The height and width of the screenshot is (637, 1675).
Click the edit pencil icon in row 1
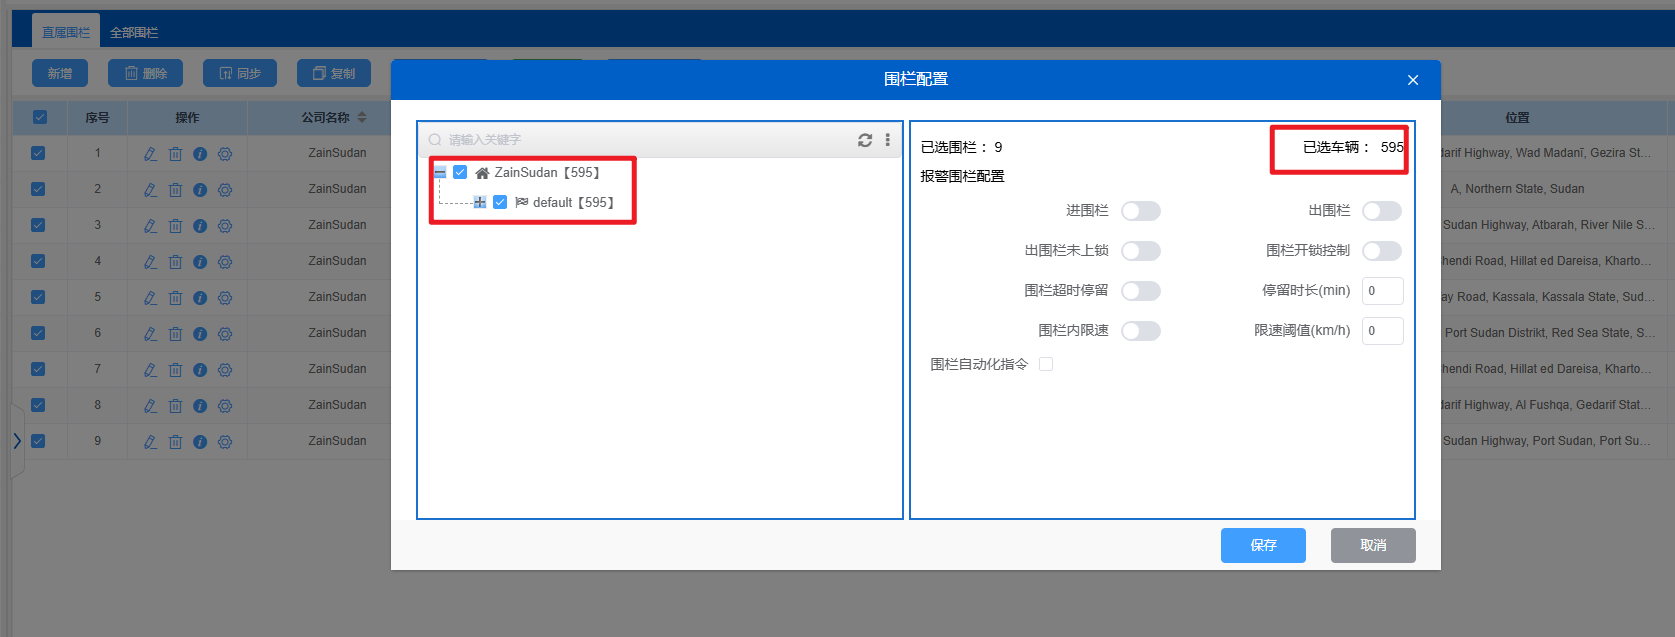tap(150, 154)
